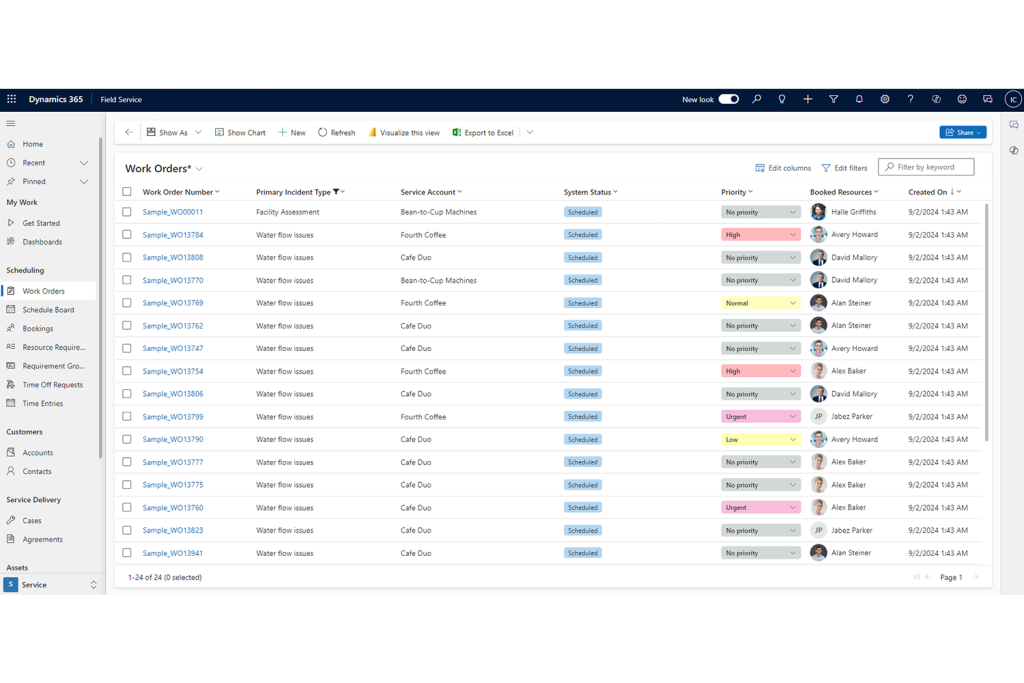This screenshot has height=683, width=1024.
Task: Expand Recent in sidebar
Action: pyautogui.click(x=84, y=163)
